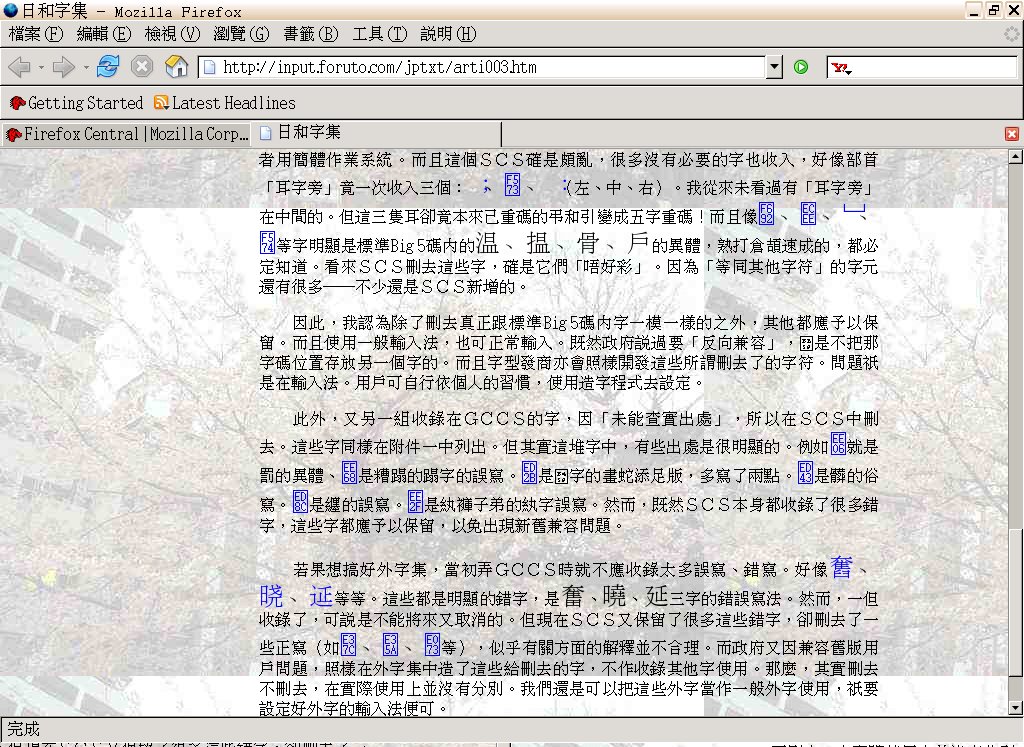Close the current tab with red X
This screenshot has width=1024, height=747.
tap(1011, 134)
